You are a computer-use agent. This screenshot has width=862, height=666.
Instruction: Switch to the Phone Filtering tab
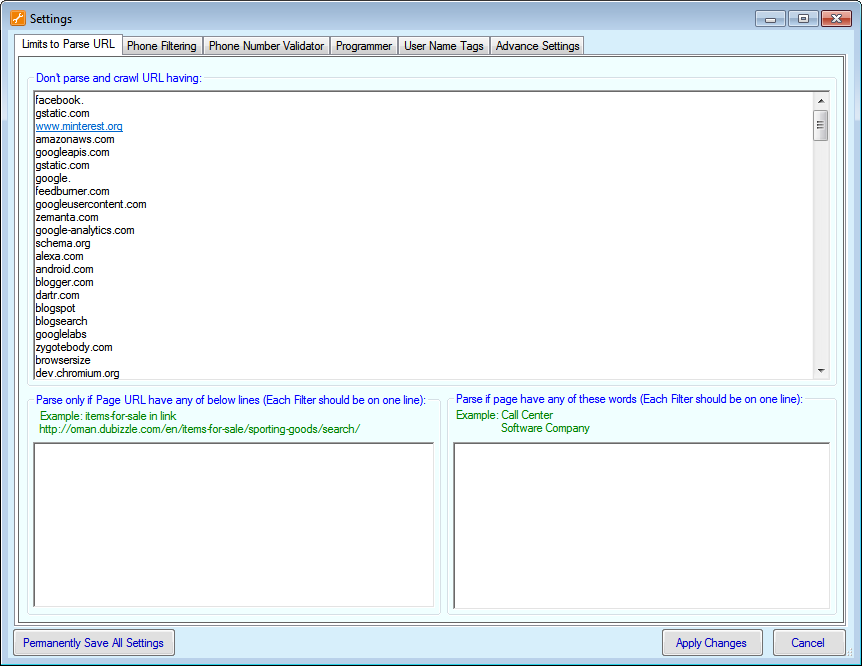click(161, 46)
